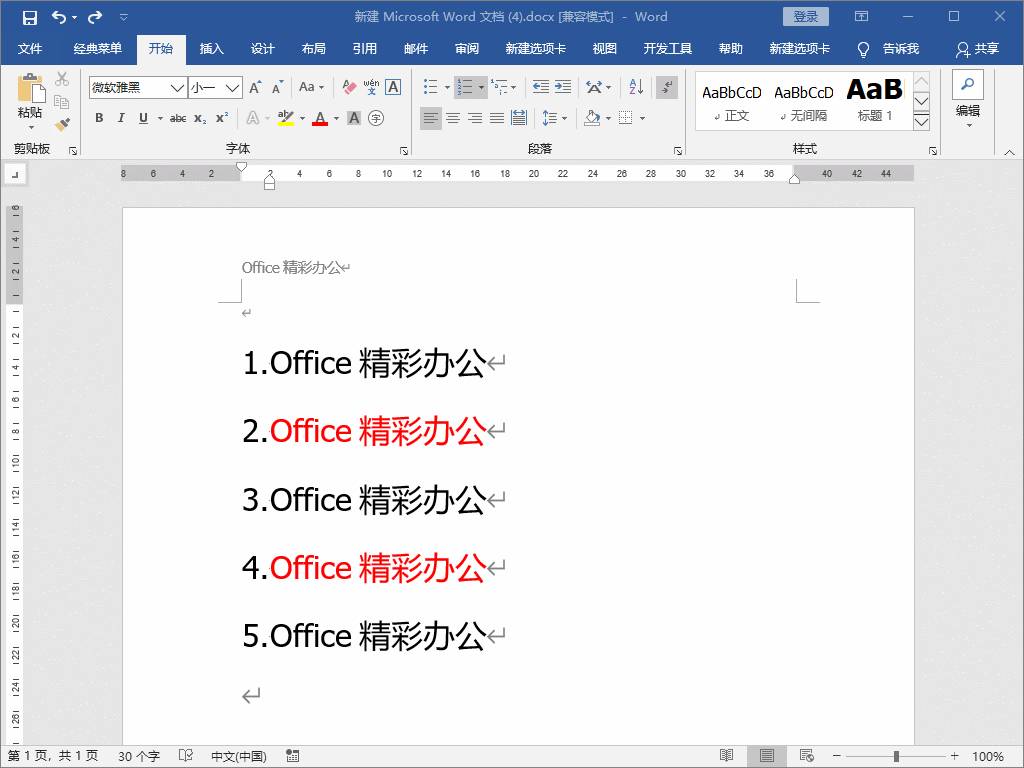Click the wén phonetic guide icon
The width and height of the screenshot is (1024, 768).
tap(371, 87)
